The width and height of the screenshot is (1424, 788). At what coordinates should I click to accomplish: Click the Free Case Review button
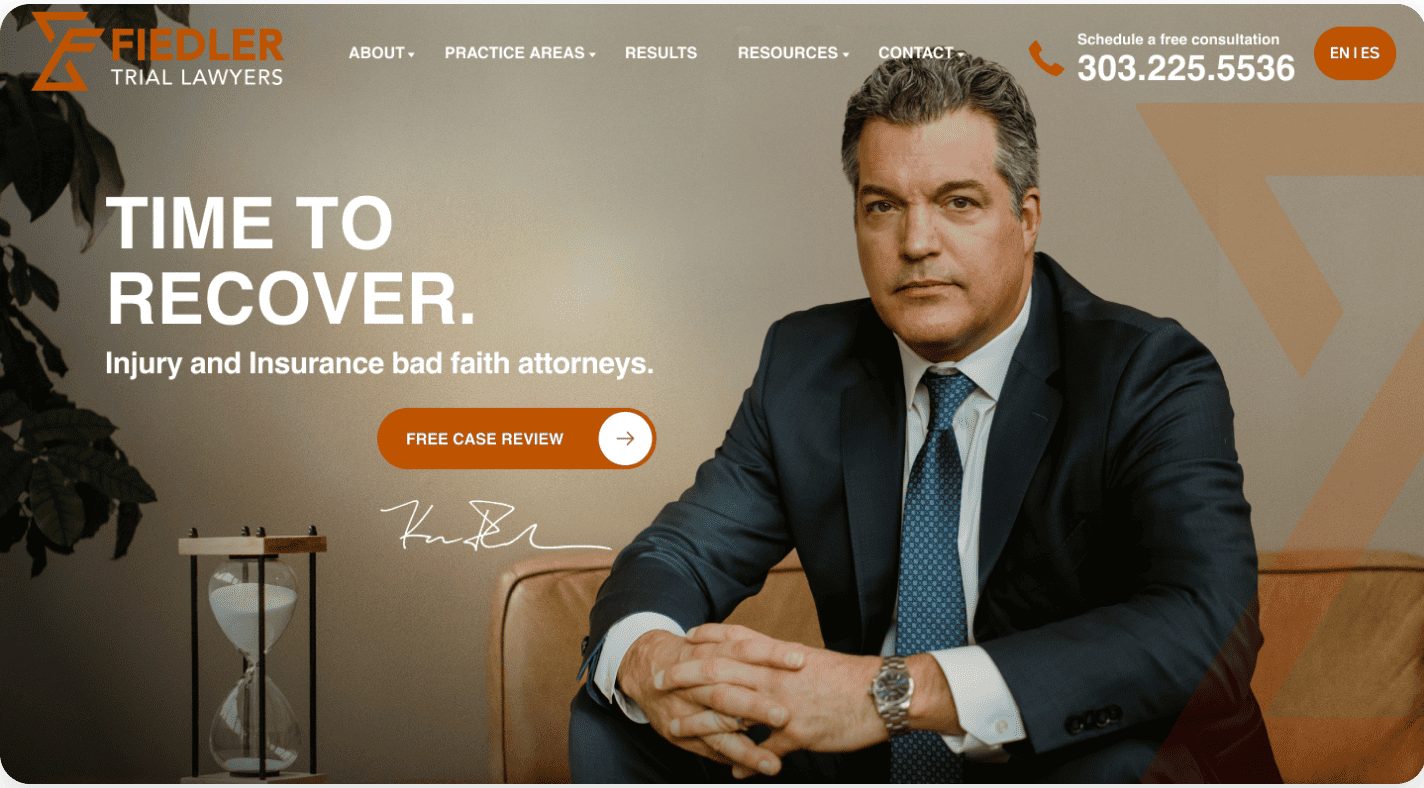517,438
